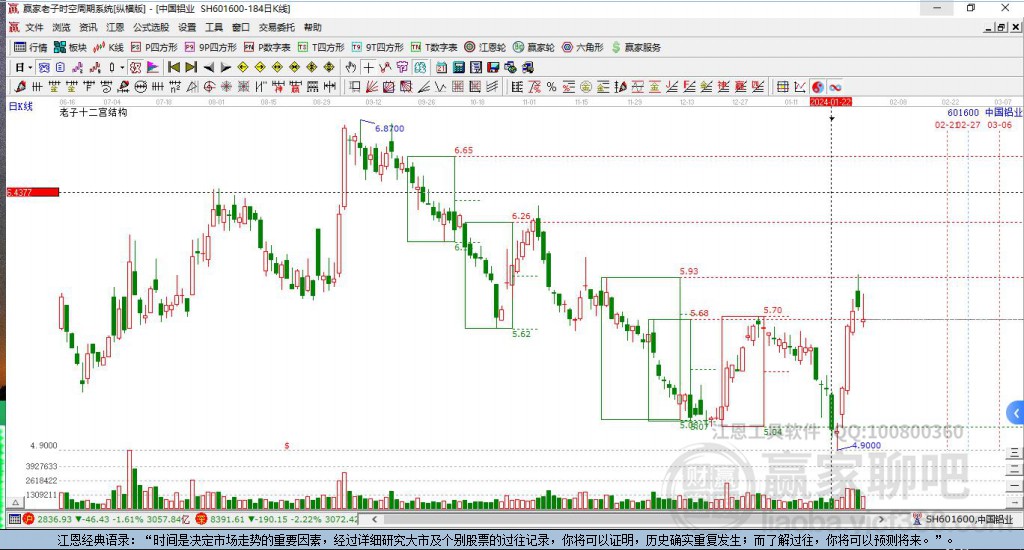The height and width of the screenshot is (550, 1024).
Task: Open the 公式选股 menu
Action: point(151,27)
